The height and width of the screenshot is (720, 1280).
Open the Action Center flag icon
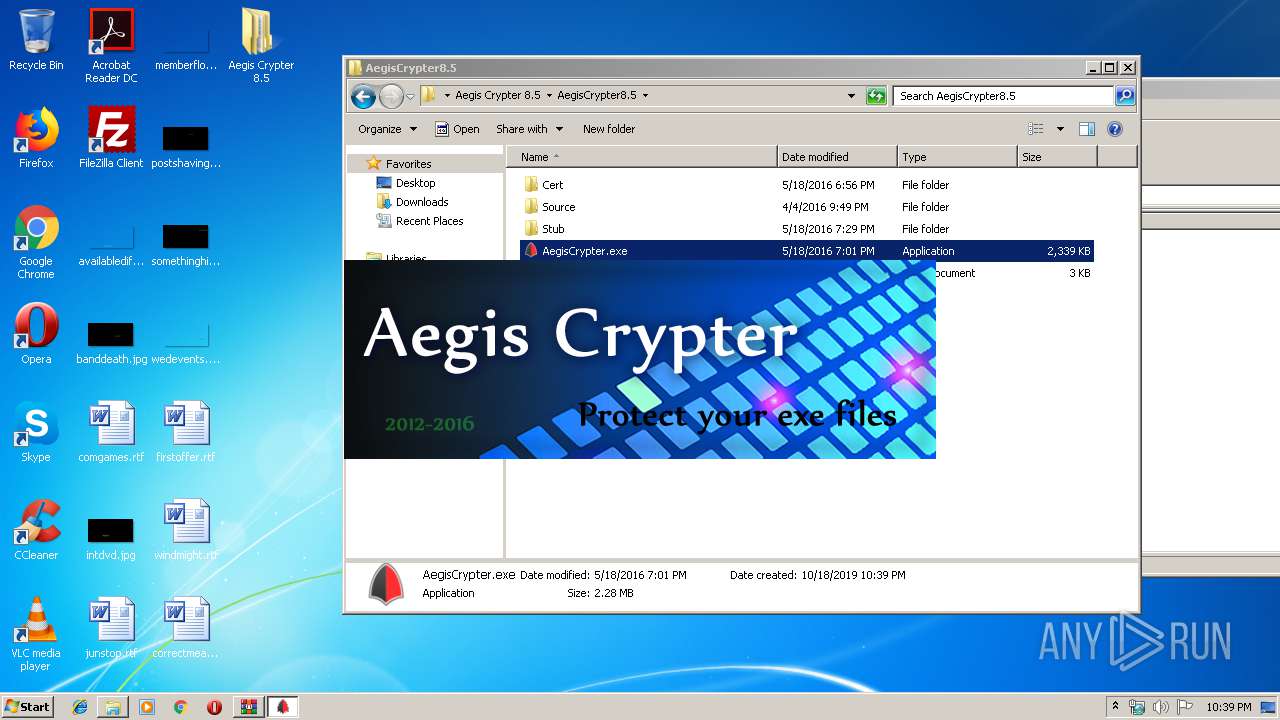[1185, 707]
